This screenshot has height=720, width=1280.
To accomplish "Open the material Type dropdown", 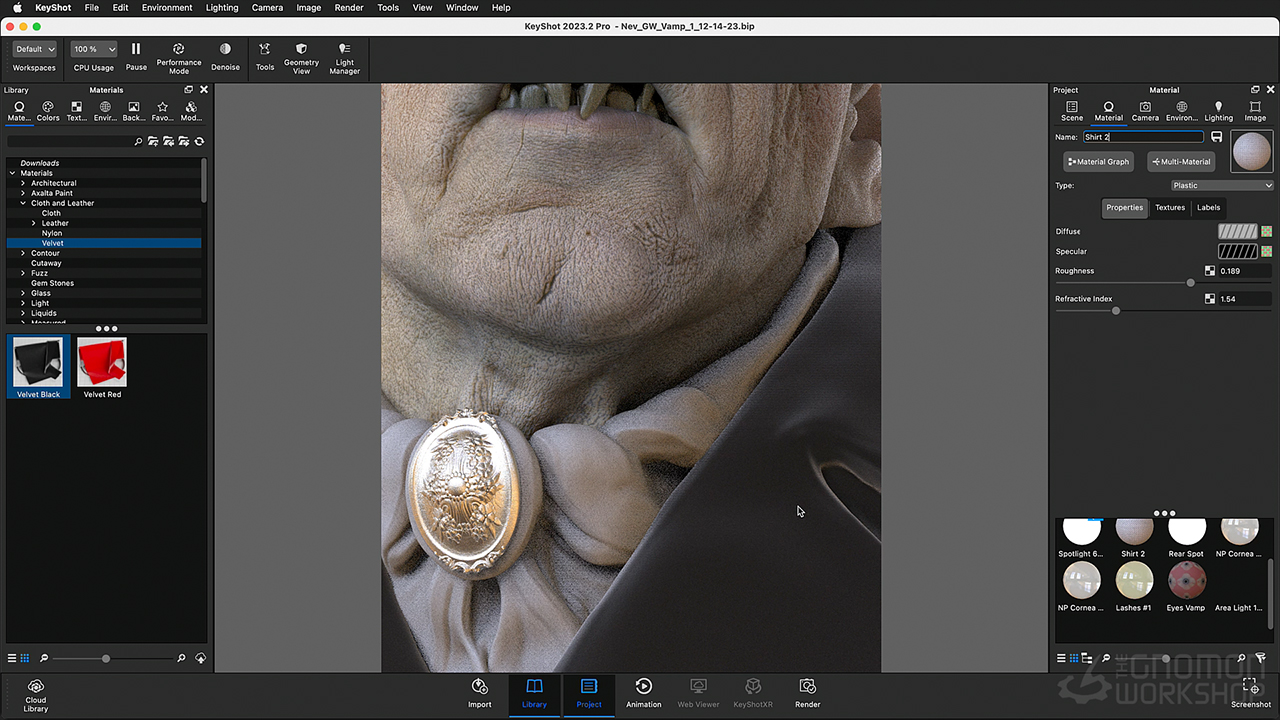I will click(x=1222, y=185).
